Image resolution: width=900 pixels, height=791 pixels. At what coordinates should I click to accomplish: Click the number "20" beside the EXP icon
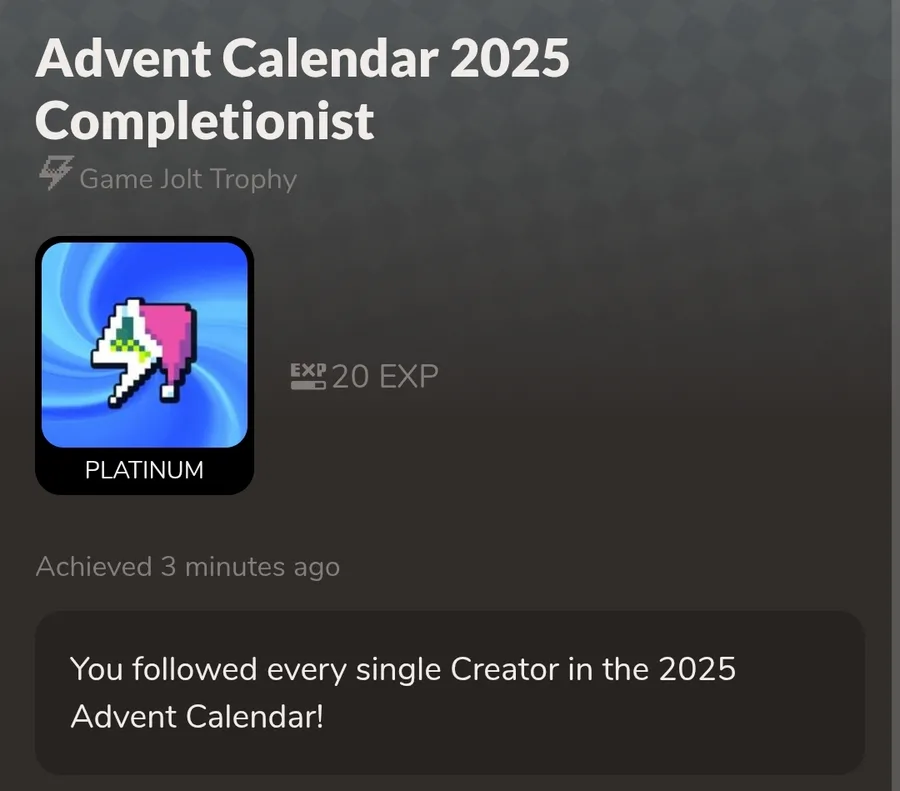(349, 377)
